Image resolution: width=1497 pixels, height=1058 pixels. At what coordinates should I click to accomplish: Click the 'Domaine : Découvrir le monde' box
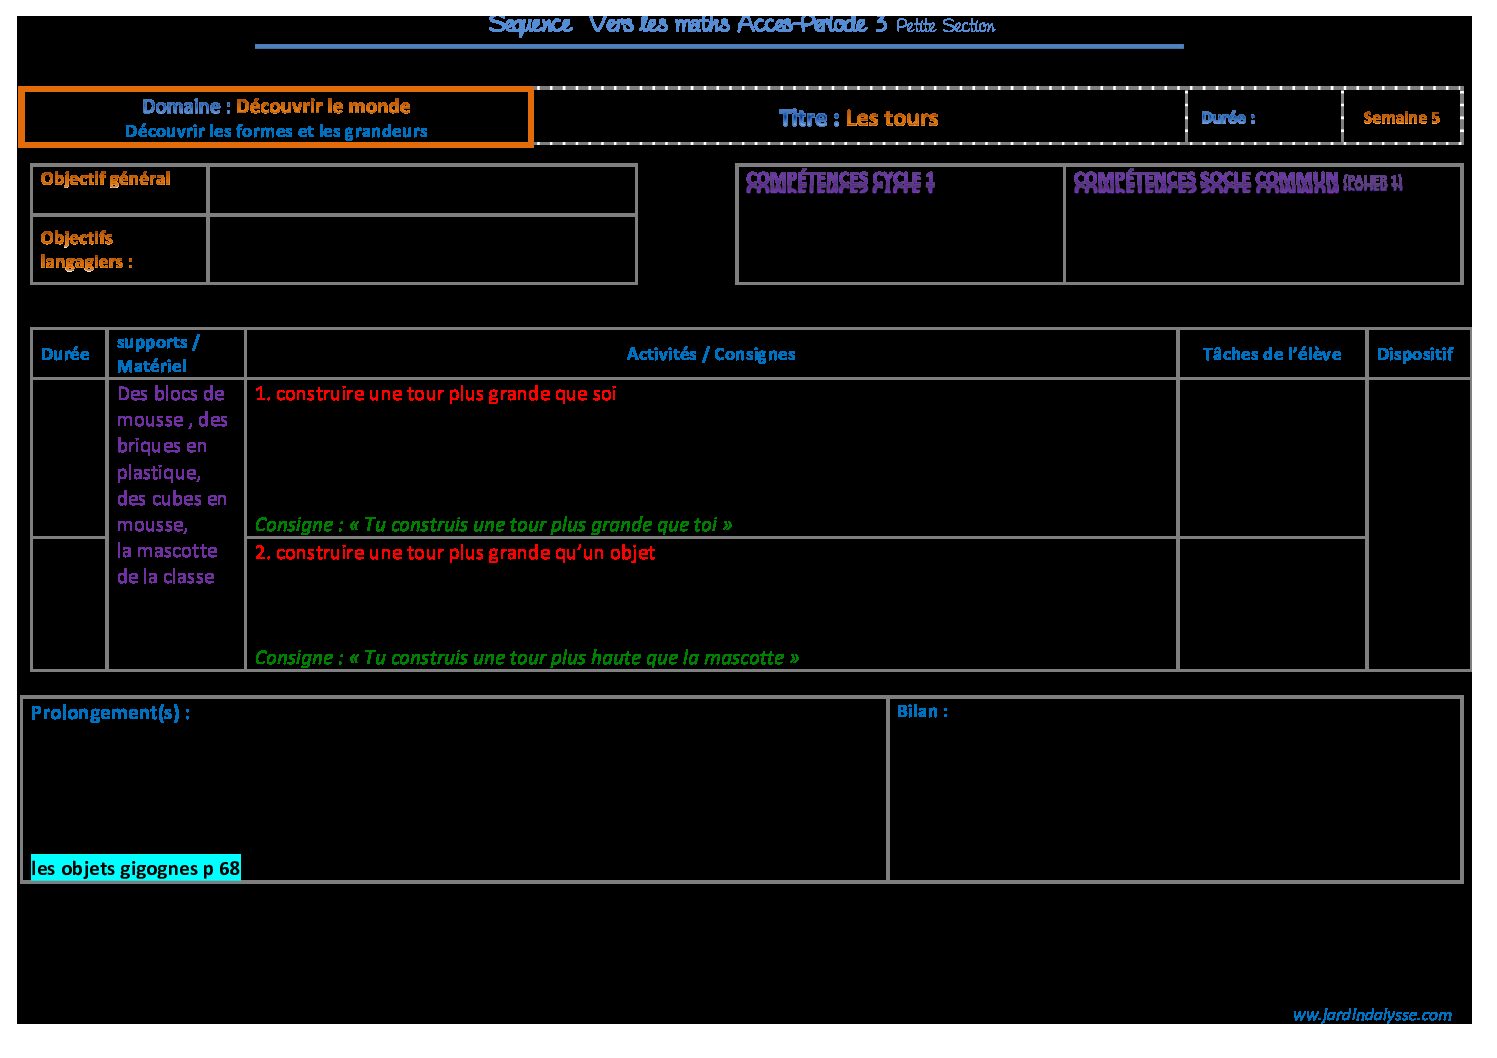point(276,117)
